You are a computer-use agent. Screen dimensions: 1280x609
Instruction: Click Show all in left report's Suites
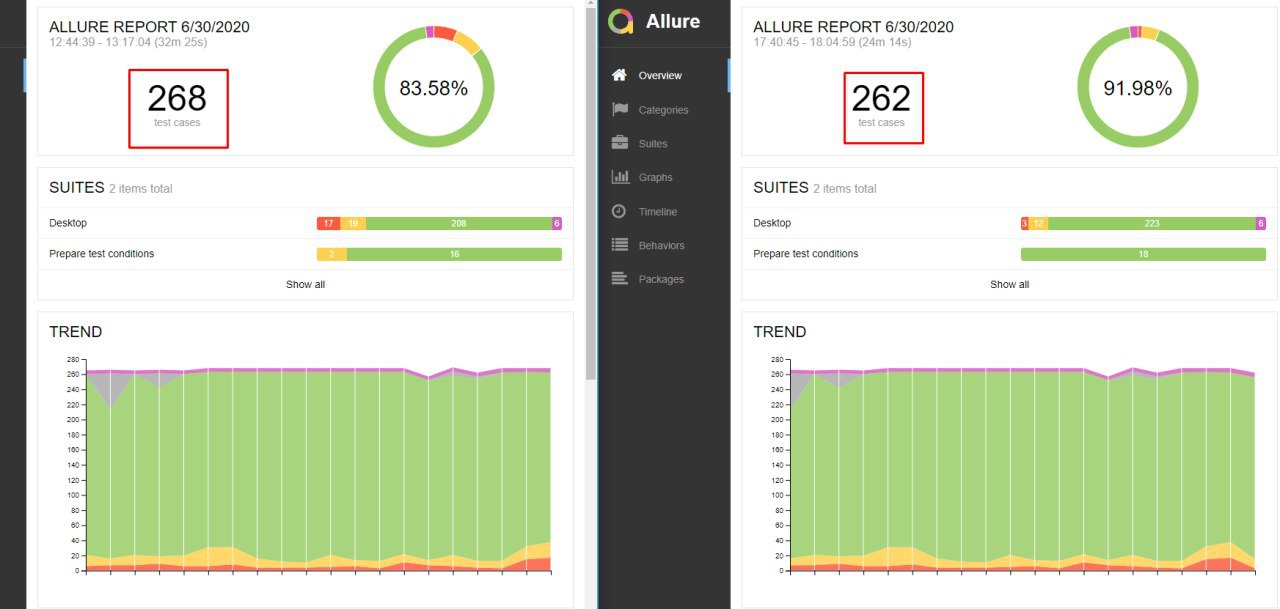pyautogui.click(x=305, y=284)
